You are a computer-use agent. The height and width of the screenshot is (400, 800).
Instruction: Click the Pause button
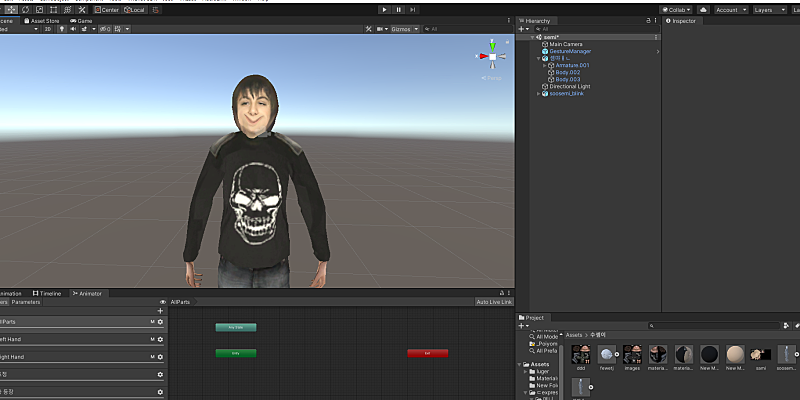[x=399, y=9]
